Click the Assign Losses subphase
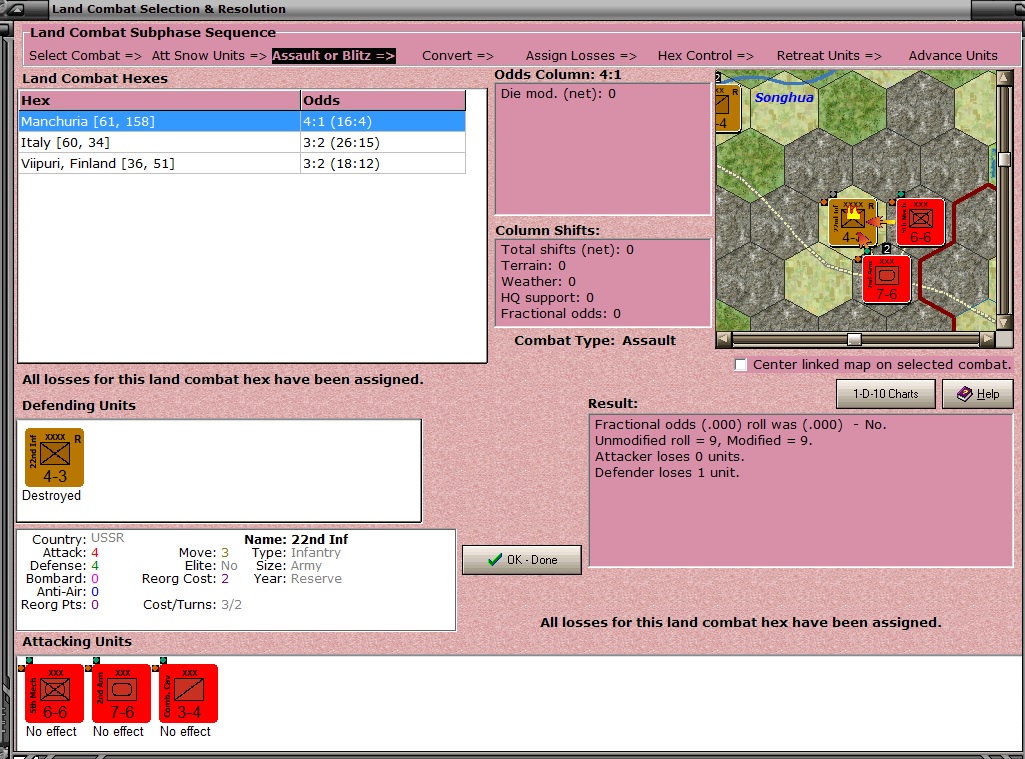 [x=580, y=56]
